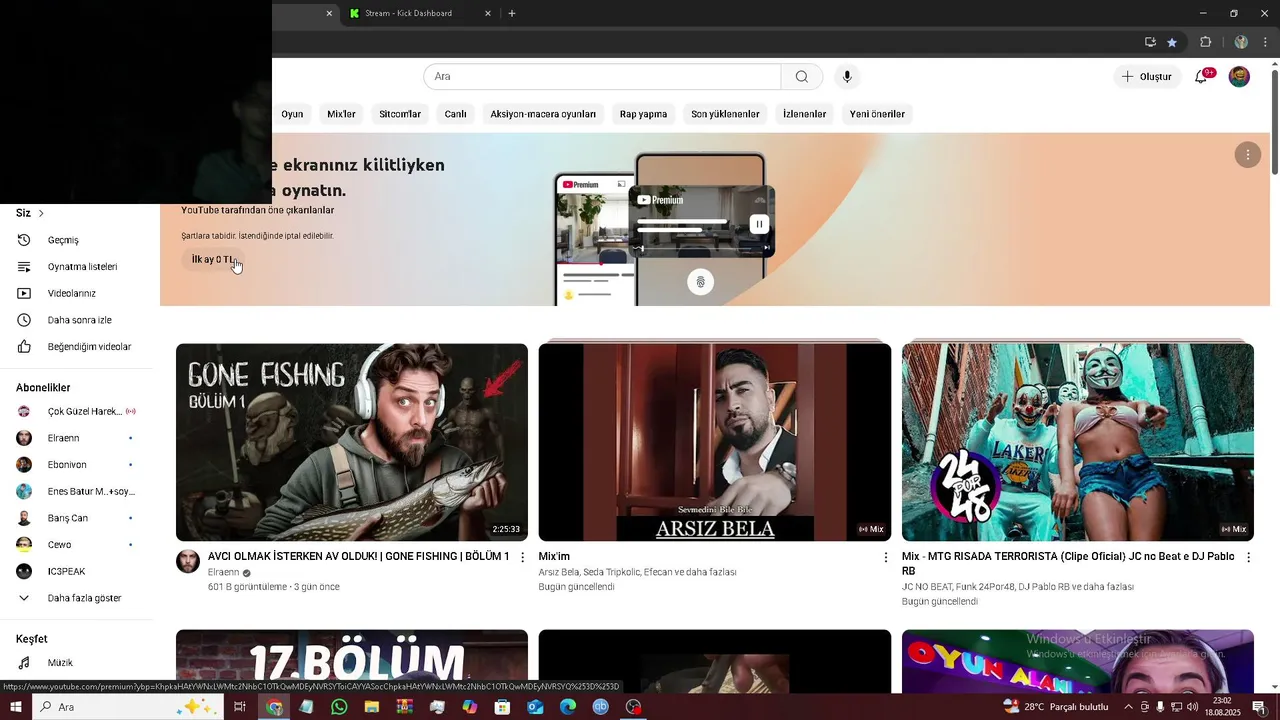Open the Chrome profile avatar

[1241, 42]
